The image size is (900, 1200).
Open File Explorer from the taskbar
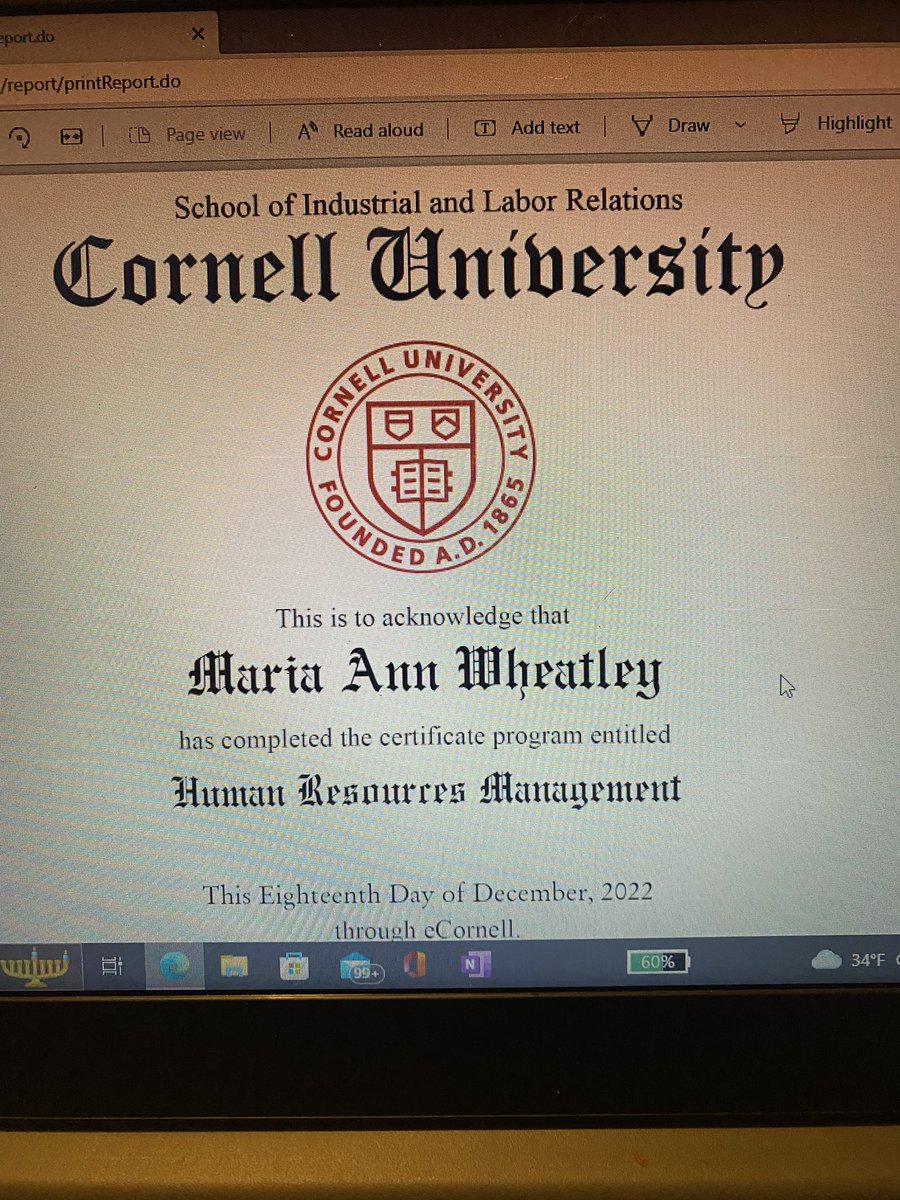[x=235, y=966]
